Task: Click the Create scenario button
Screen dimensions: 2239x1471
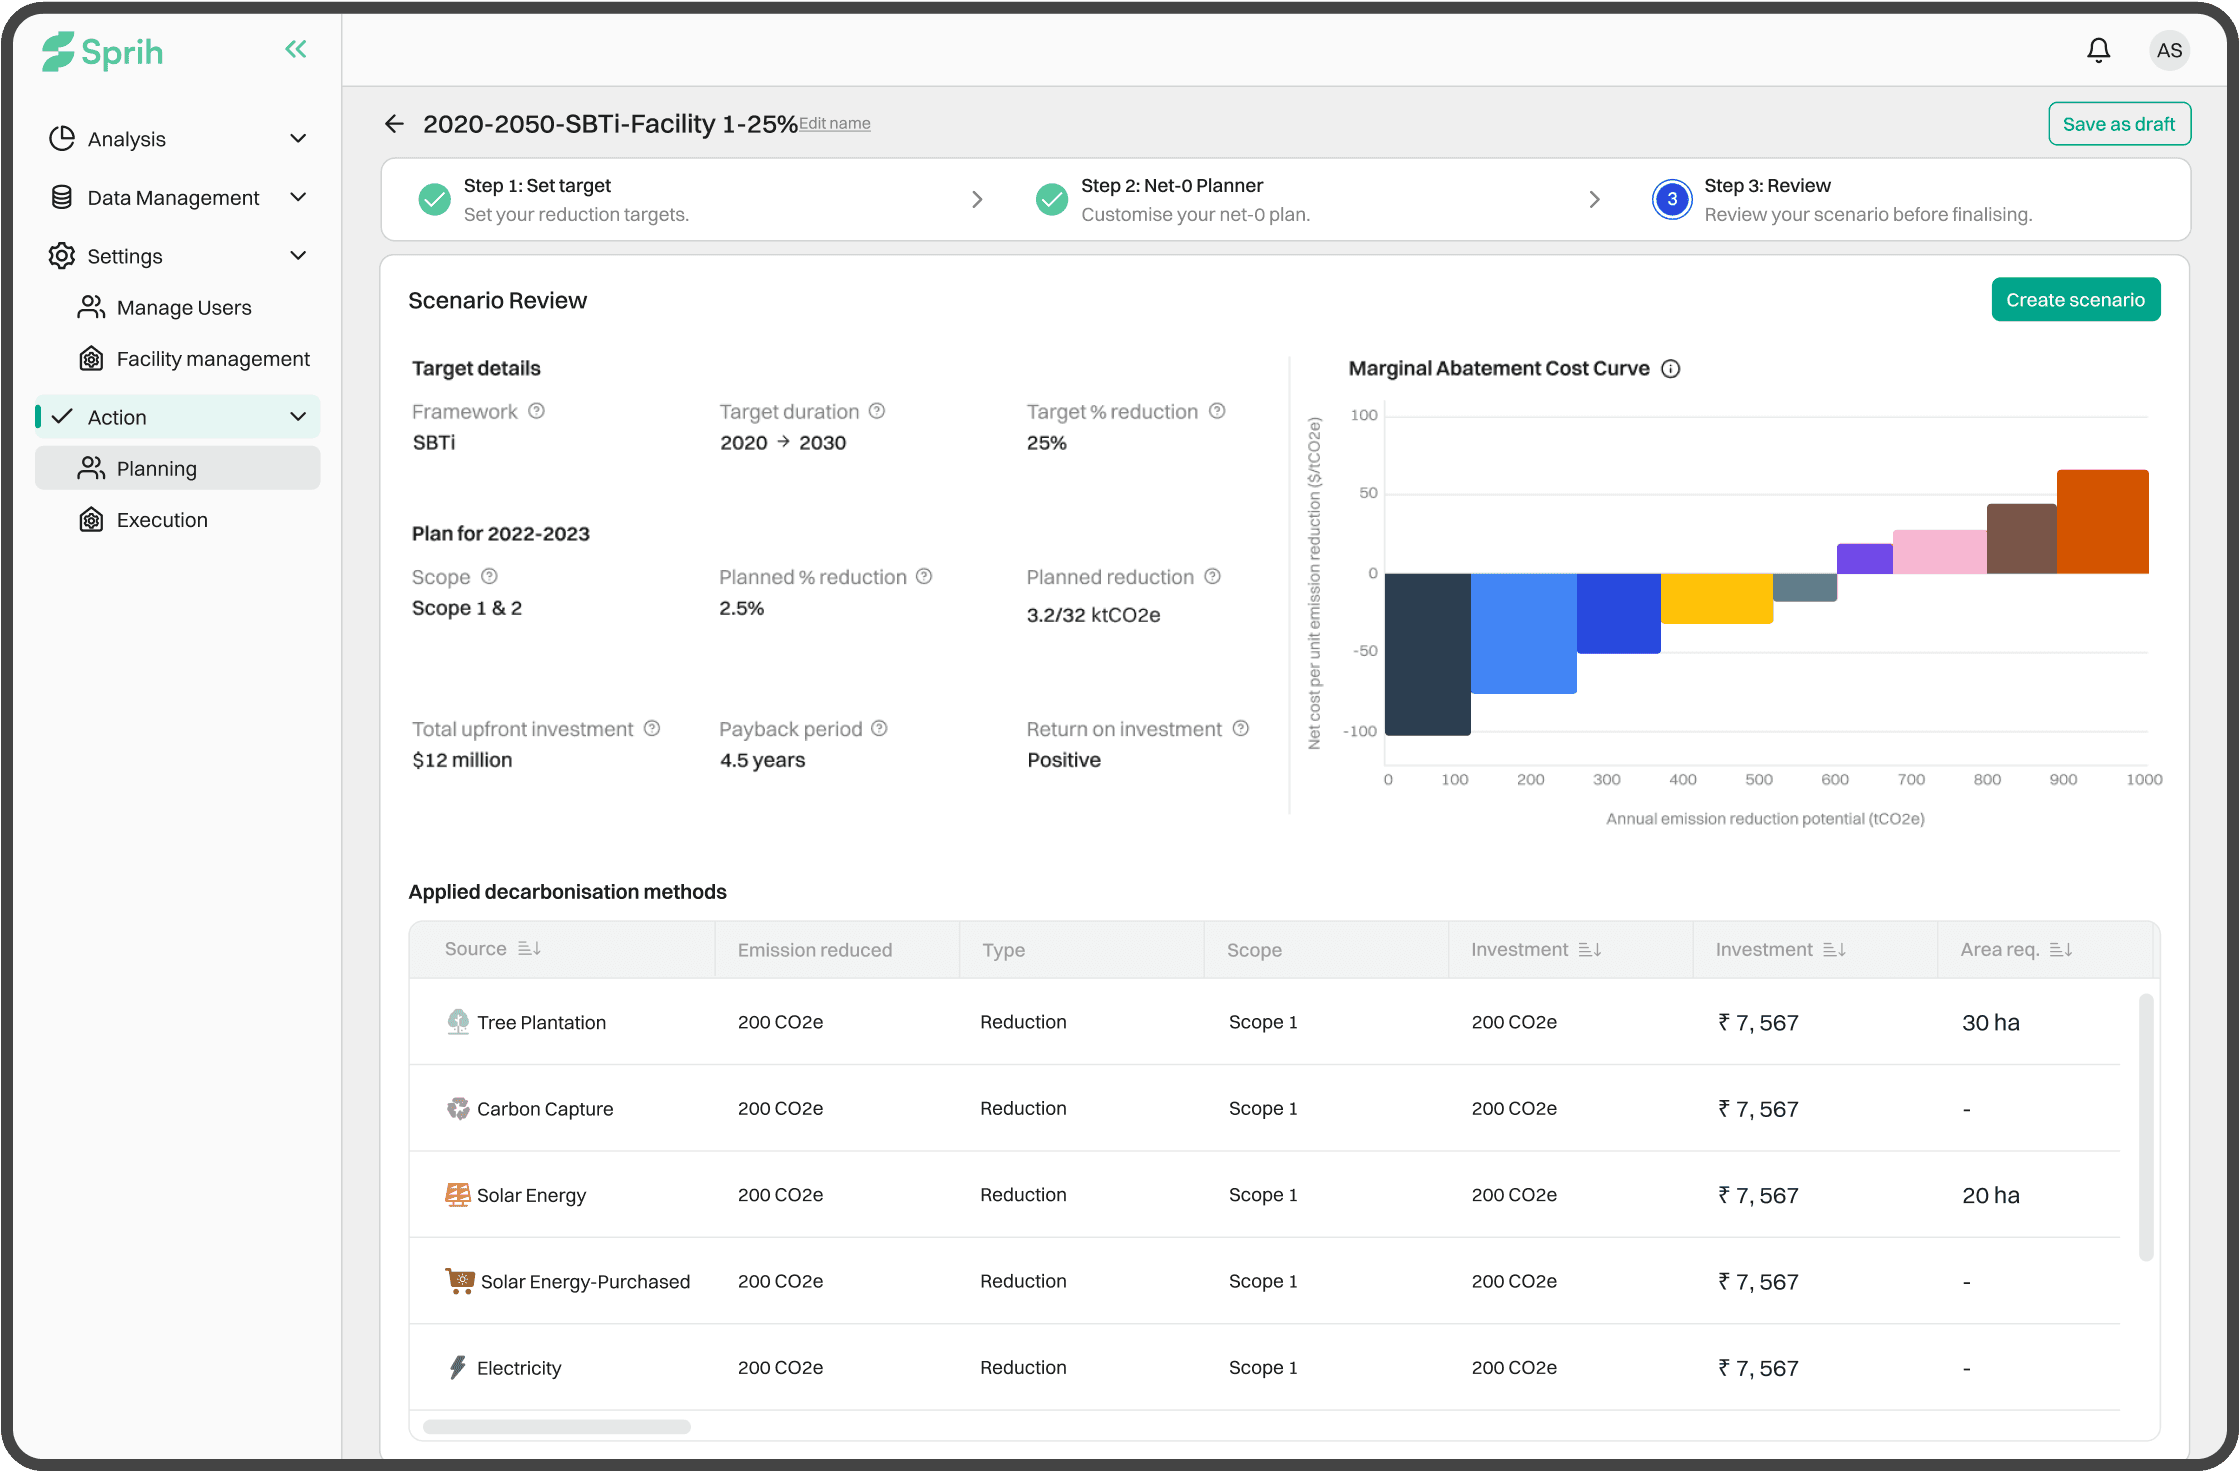Action: pyautogui.click(x=2075, y=299)
